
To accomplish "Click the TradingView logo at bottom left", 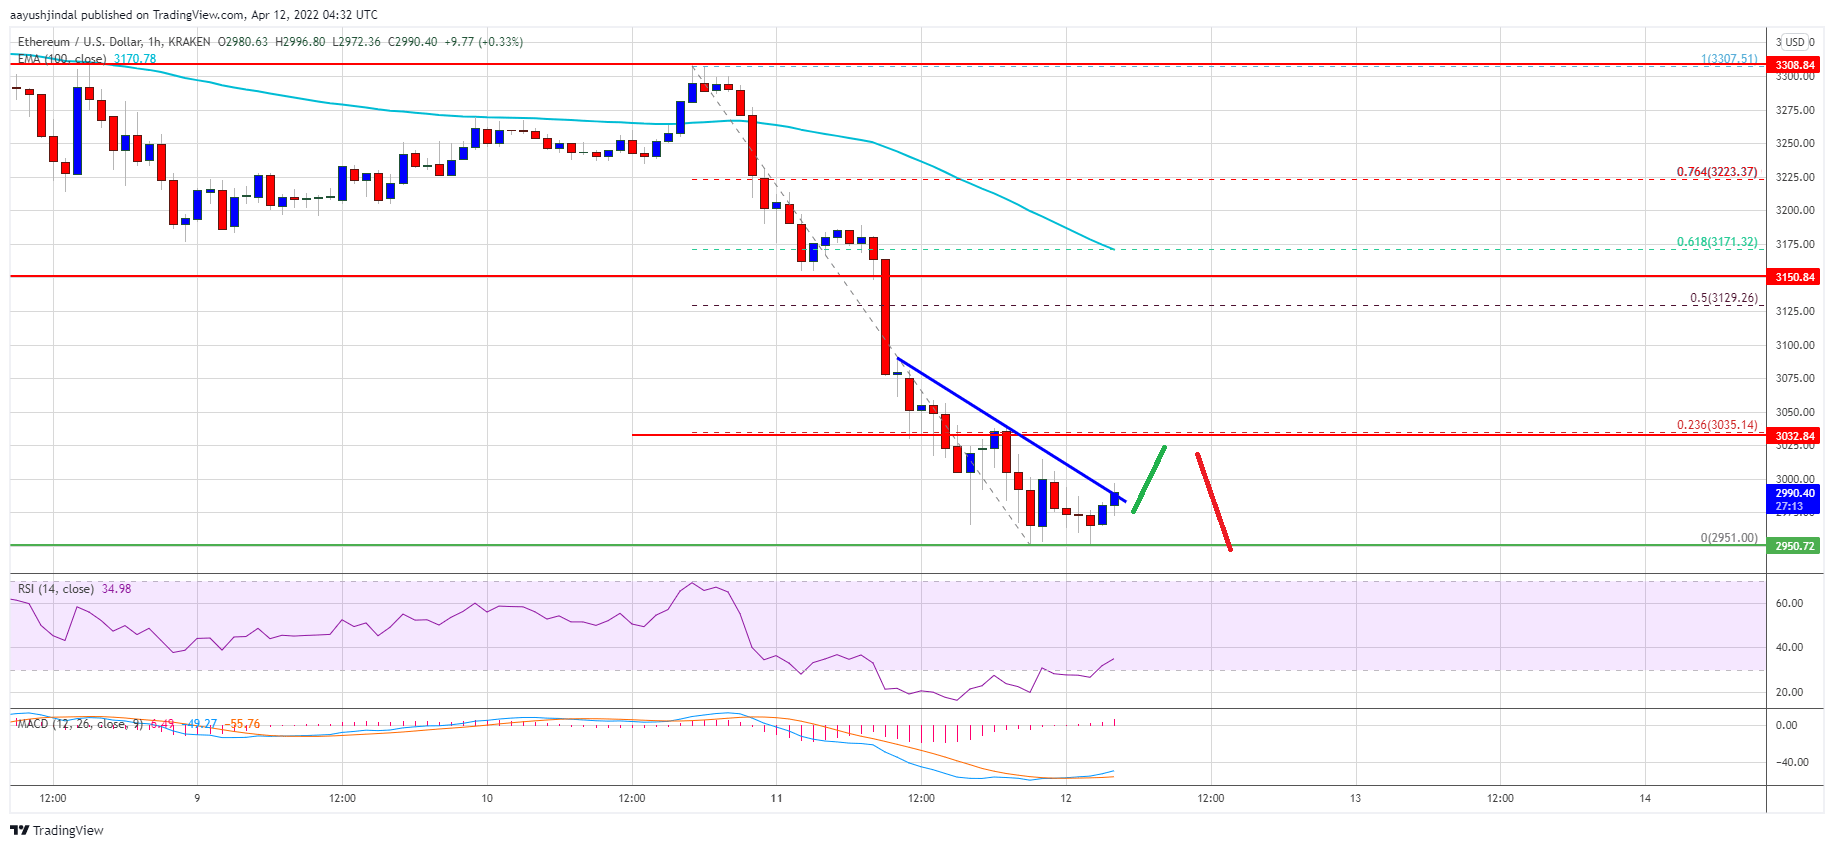I will [x=57, y=830].
